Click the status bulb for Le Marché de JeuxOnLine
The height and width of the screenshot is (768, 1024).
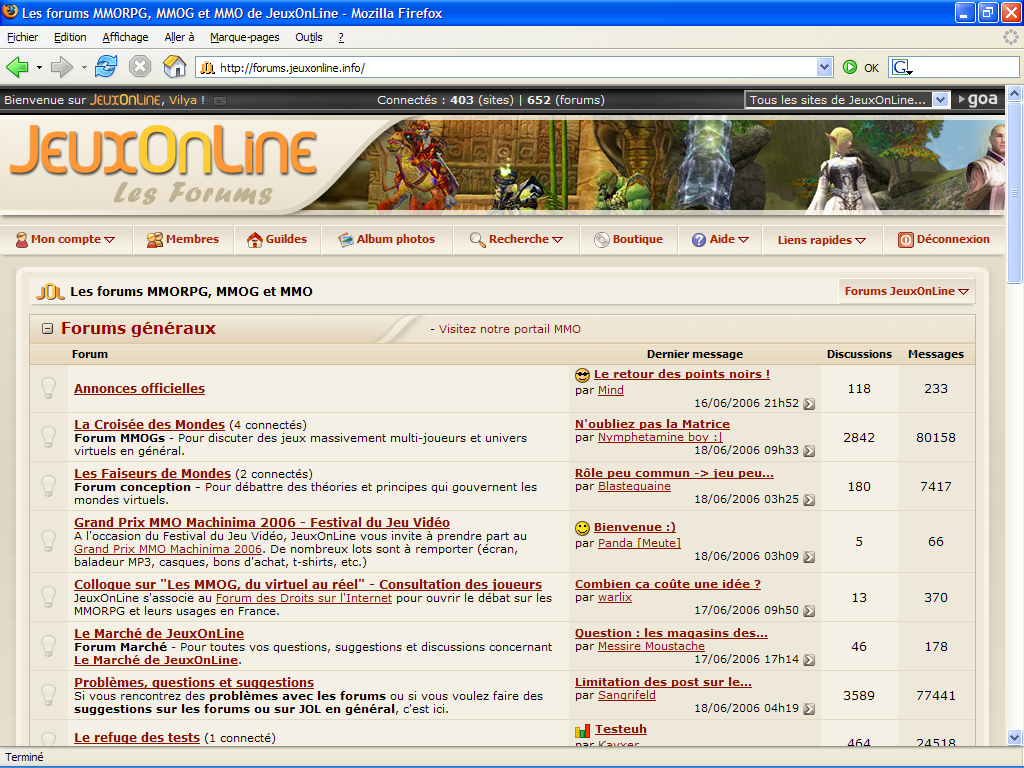49,646
